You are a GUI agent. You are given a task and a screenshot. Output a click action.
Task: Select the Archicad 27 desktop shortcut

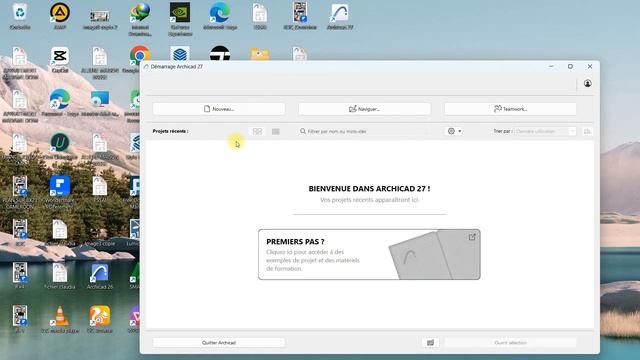pyautogui.click(x=340, y=16)
